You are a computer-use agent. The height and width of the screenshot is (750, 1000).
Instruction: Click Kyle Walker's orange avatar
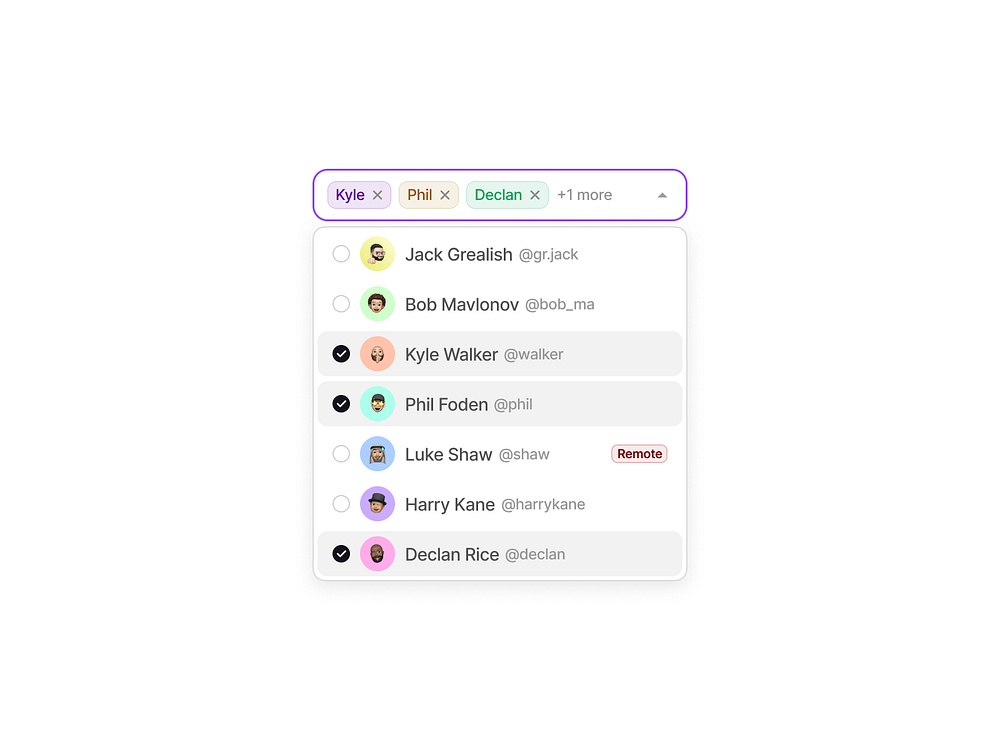pos(378,354)
